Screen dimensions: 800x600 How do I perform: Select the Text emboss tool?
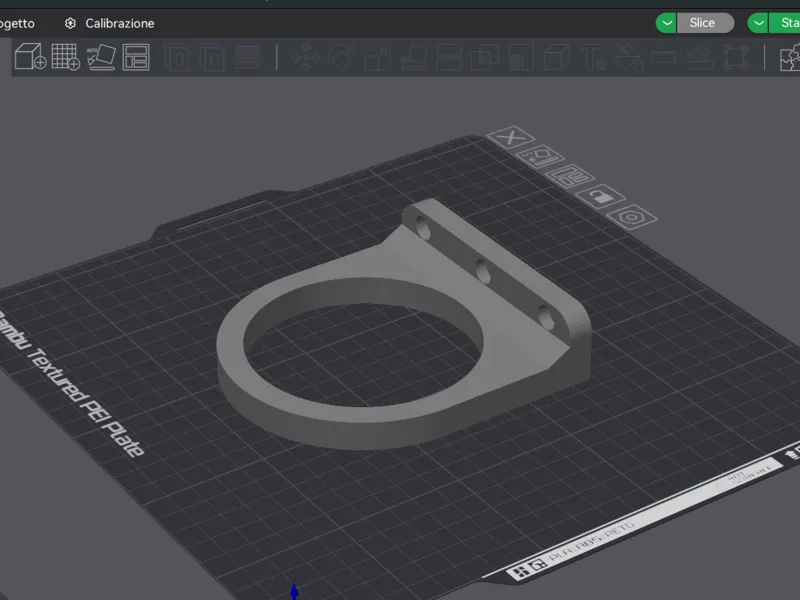tap(593, 57)
